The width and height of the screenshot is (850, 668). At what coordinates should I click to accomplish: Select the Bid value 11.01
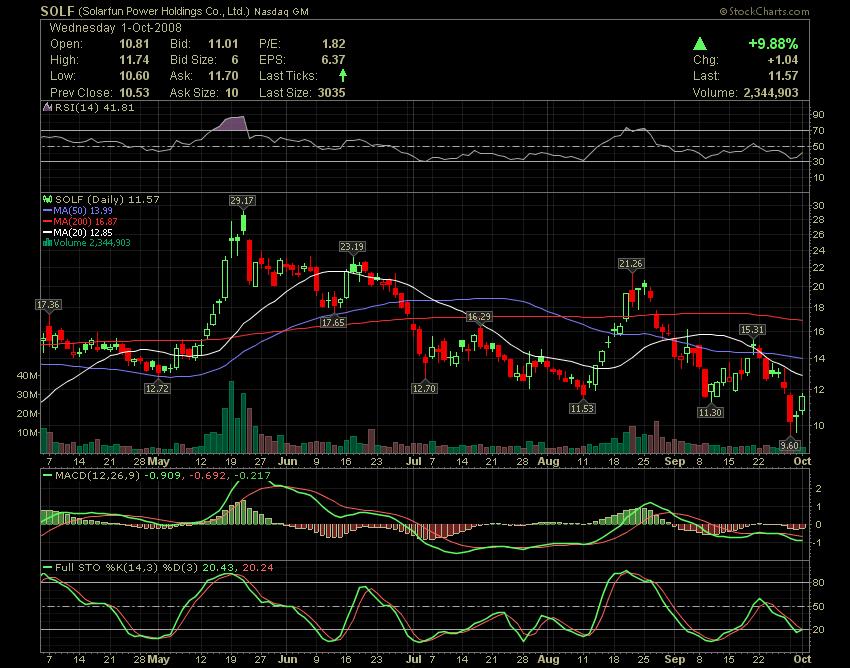pos(223,44)
